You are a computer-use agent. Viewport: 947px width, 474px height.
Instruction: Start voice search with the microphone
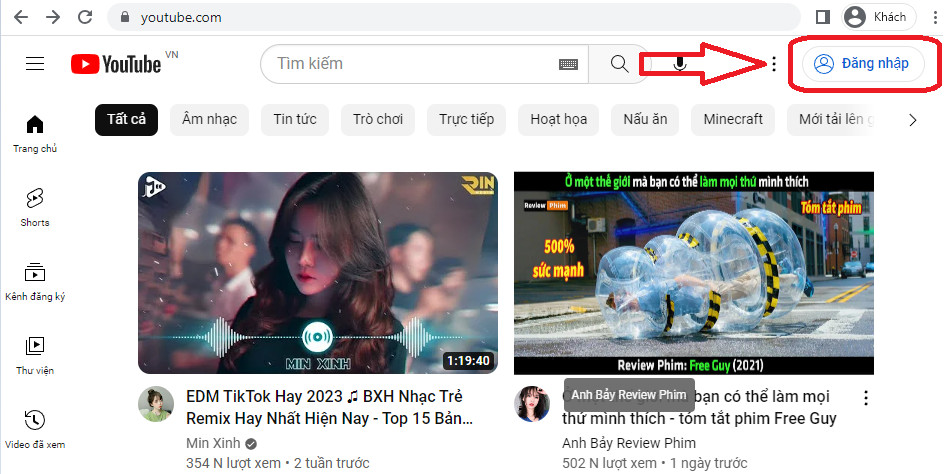pyautogui.click(x=680, y=63)
